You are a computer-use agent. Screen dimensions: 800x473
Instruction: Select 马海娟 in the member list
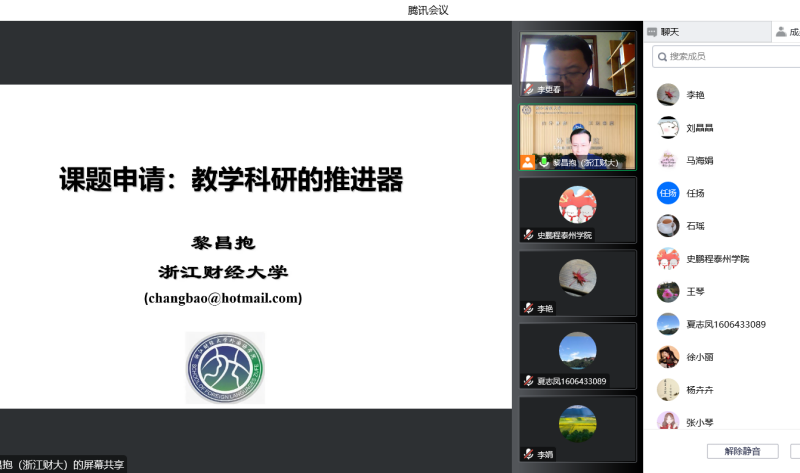[x=699, y=160]
